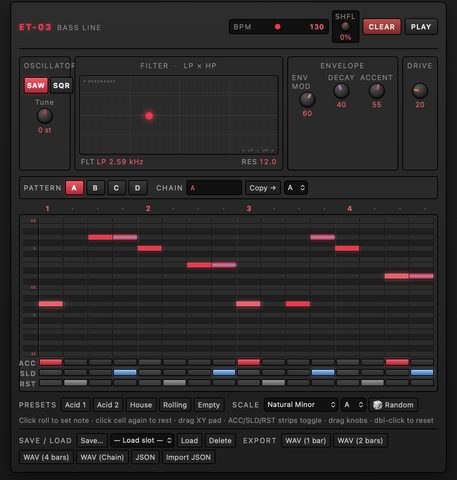
Task: Toggle the last lit rest step
Action: point(372,383)
